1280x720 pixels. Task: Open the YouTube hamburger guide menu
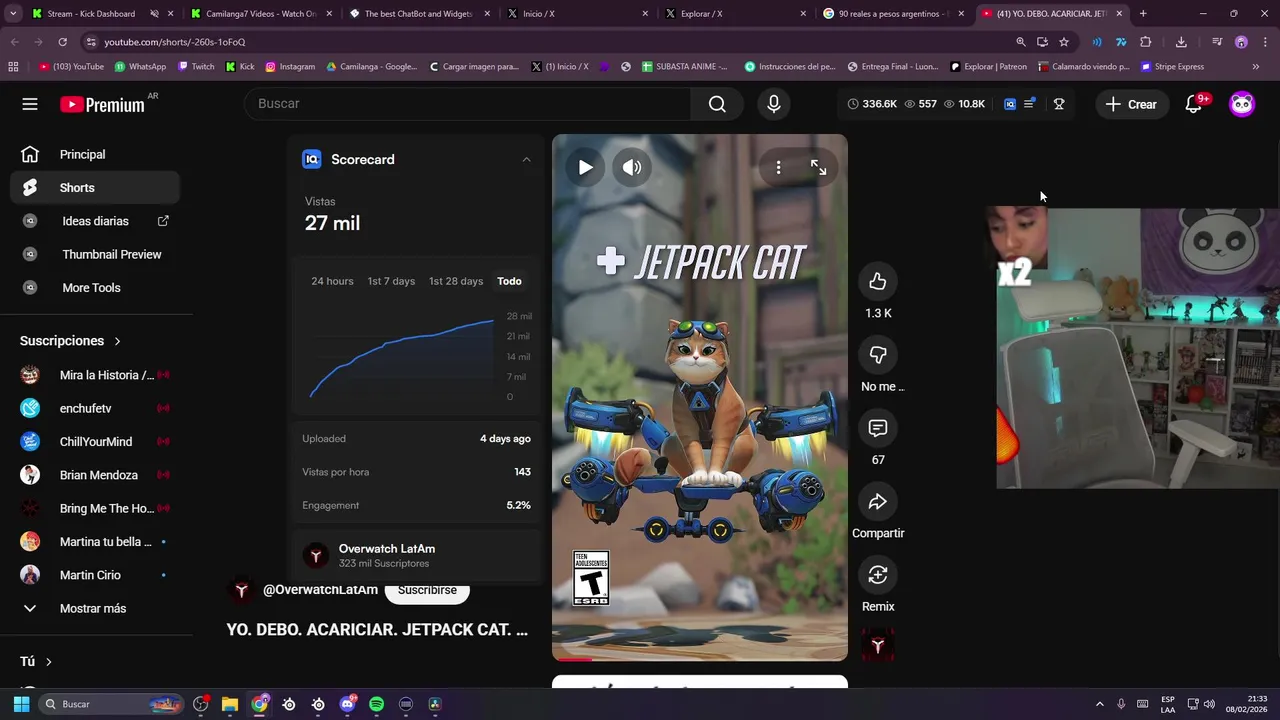(x=30, y=104)
